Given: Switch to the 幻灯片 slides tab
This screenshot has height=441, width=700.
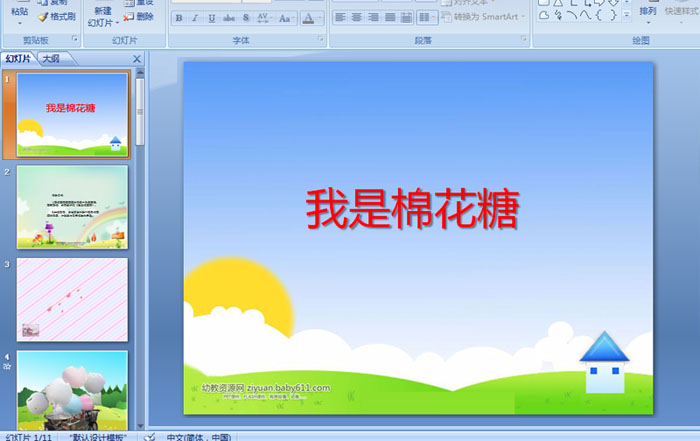Looking at the screenshot, I should tap(18, 58).
